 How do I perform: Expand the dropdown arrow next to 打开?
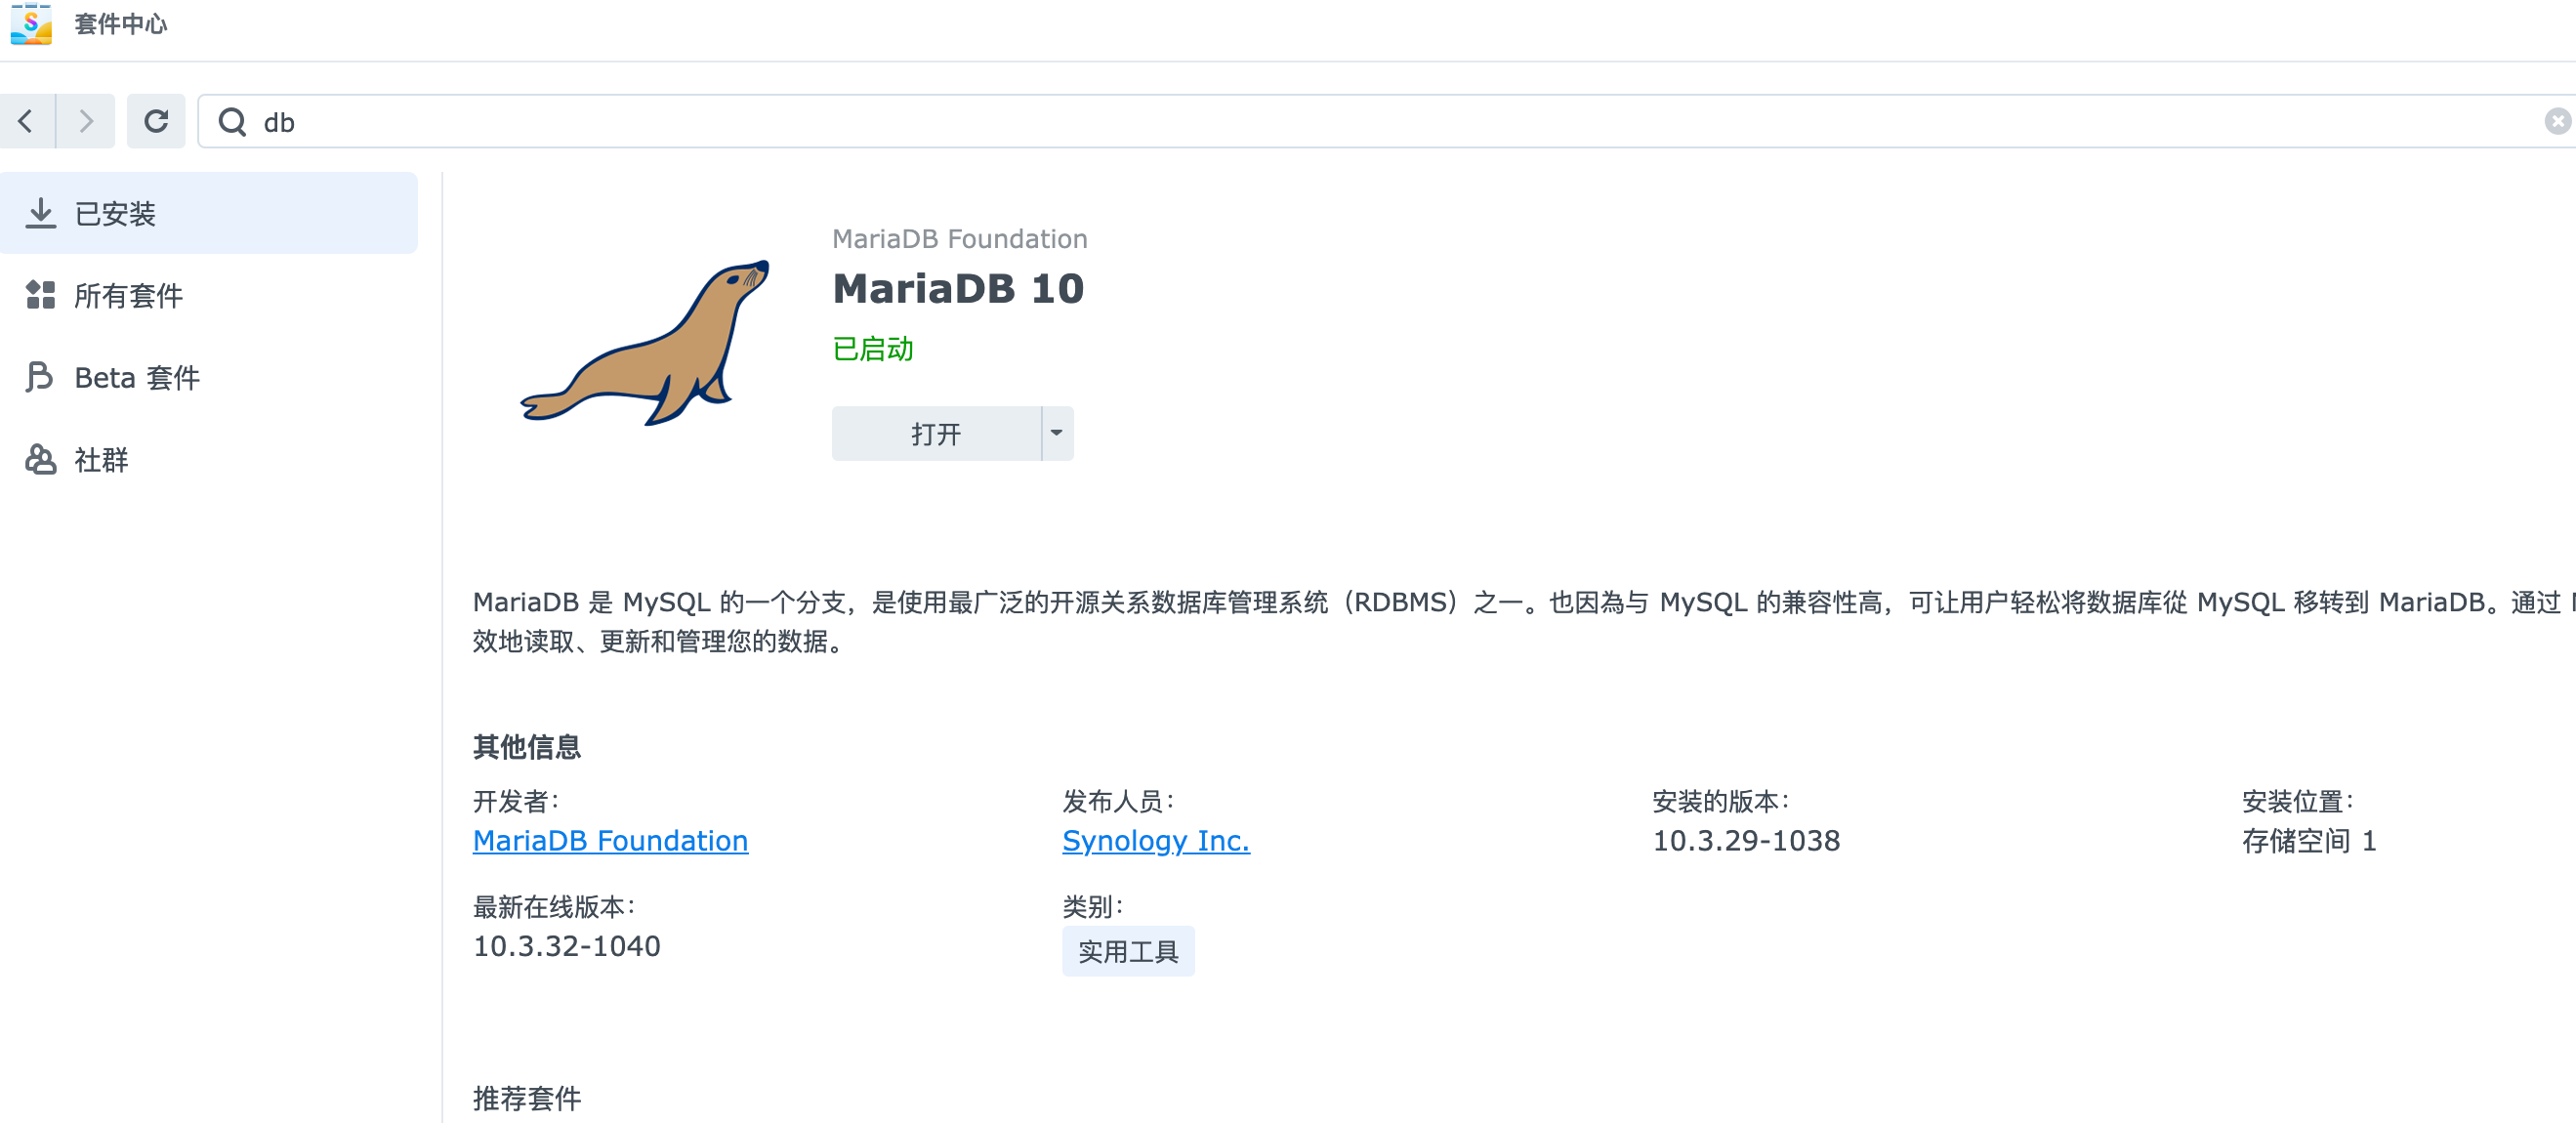click(x=1057, y=433)
